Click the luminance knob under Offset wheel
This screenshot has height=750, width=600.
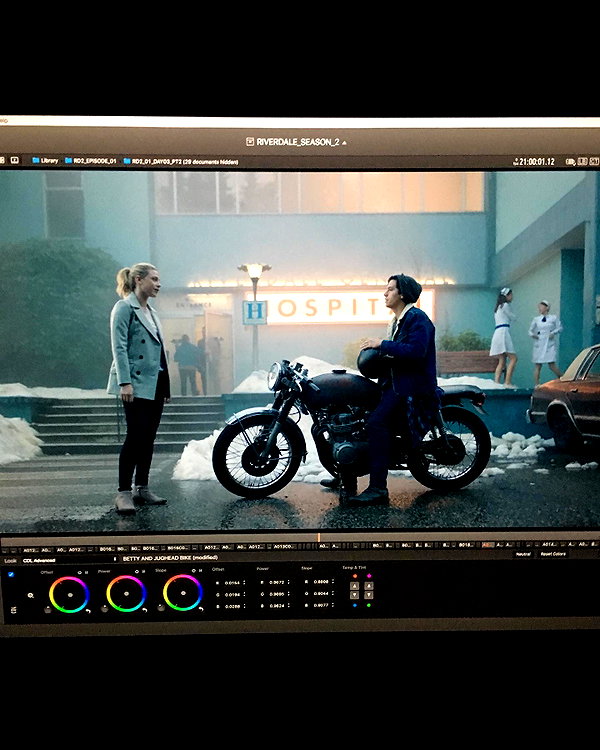click(47, 609)
